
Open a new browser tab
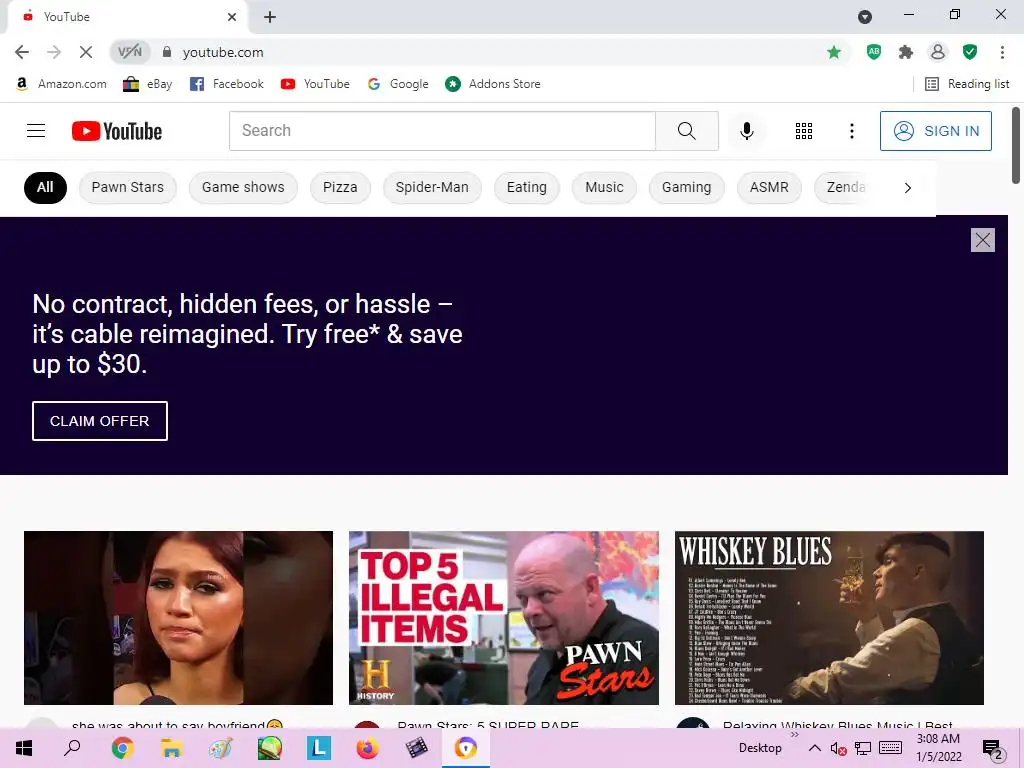pos(270,17)
